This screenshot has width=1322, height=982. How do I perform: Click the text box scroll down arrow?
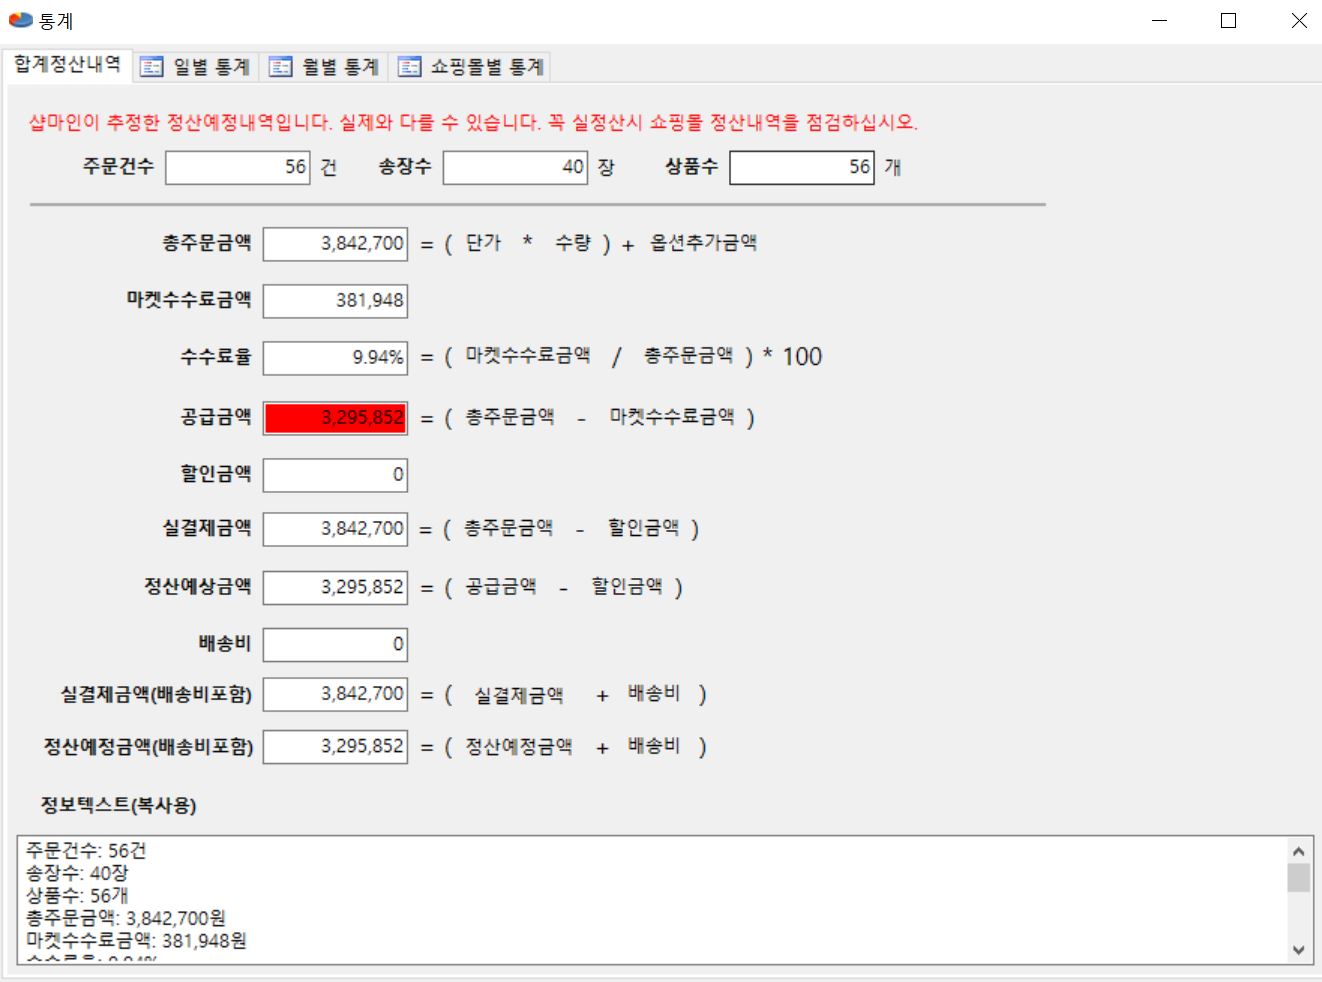tap(1298, 950)
